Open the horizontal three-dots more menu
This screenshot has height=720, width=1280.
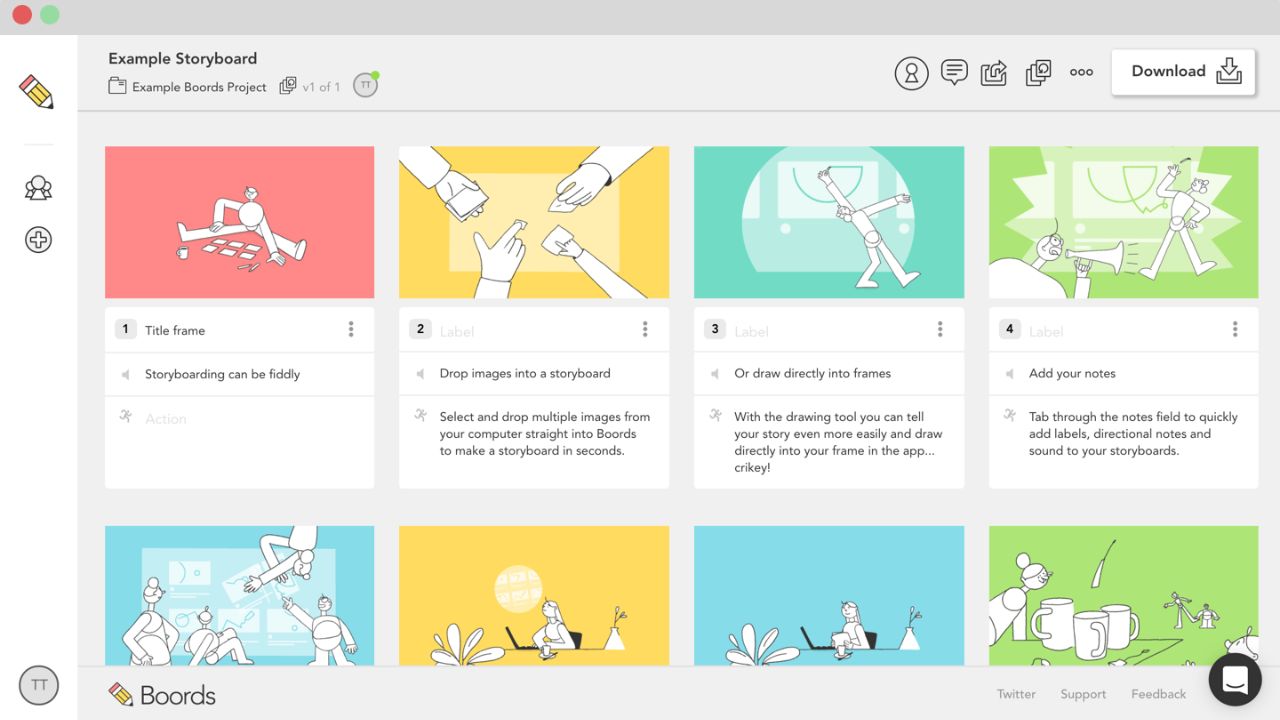click(x=1081, y=72)
